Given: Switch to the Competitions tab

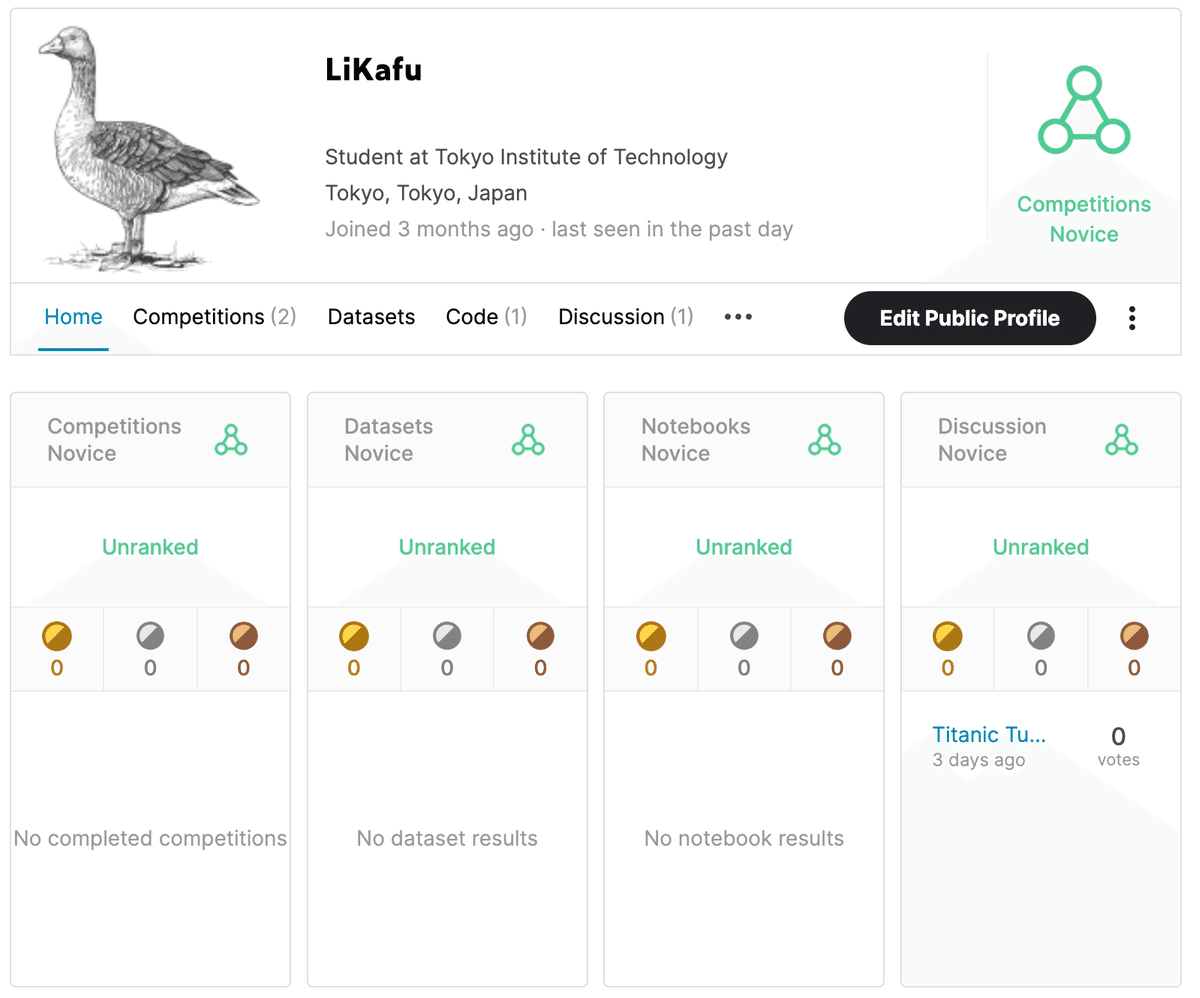Looking at the screenshot, I should (214, 317).
